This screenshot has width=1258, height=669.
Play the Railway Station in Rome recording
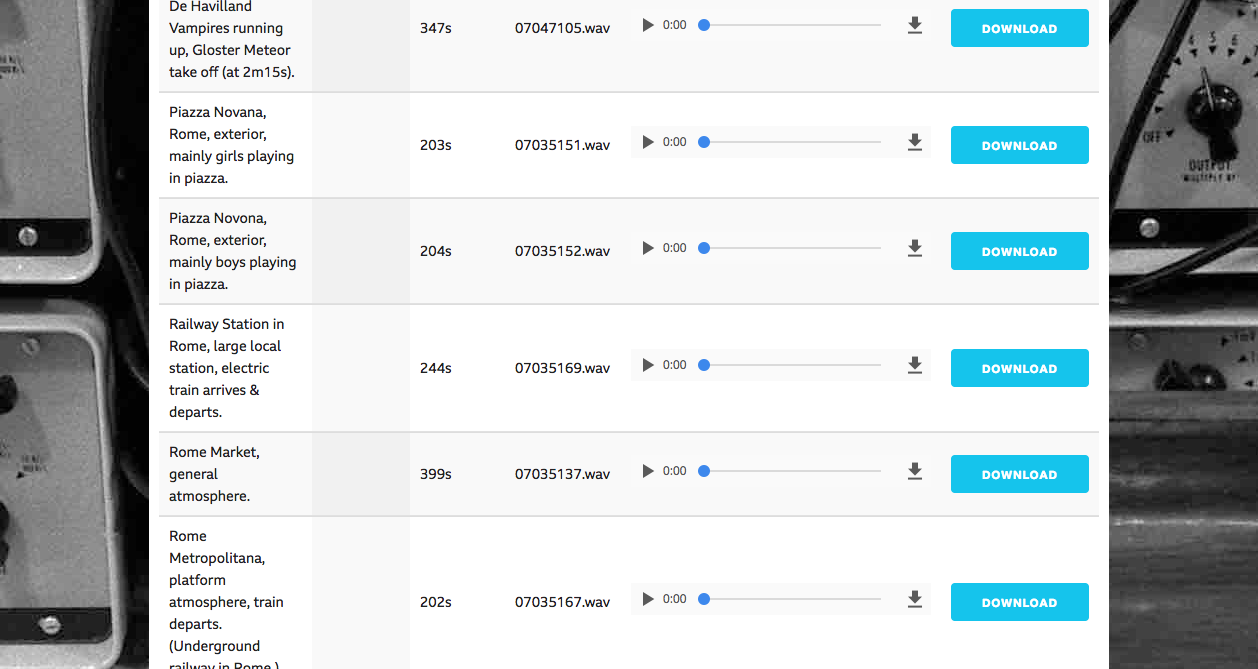(x=648, y=365)
